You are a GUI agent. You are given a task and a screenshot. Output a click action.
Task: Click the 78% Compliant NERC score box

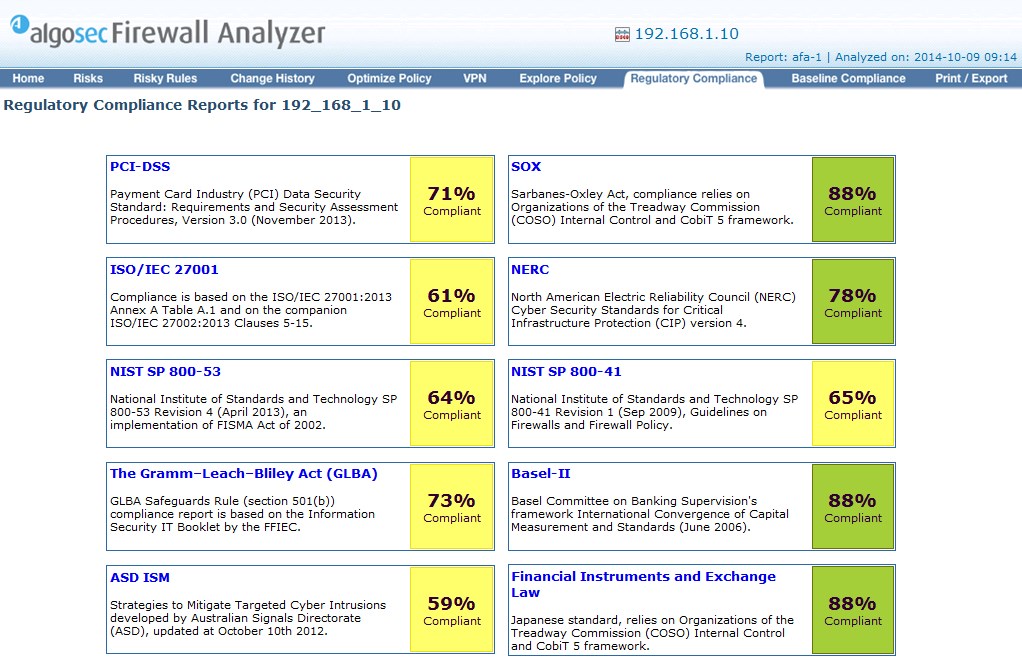853,302
